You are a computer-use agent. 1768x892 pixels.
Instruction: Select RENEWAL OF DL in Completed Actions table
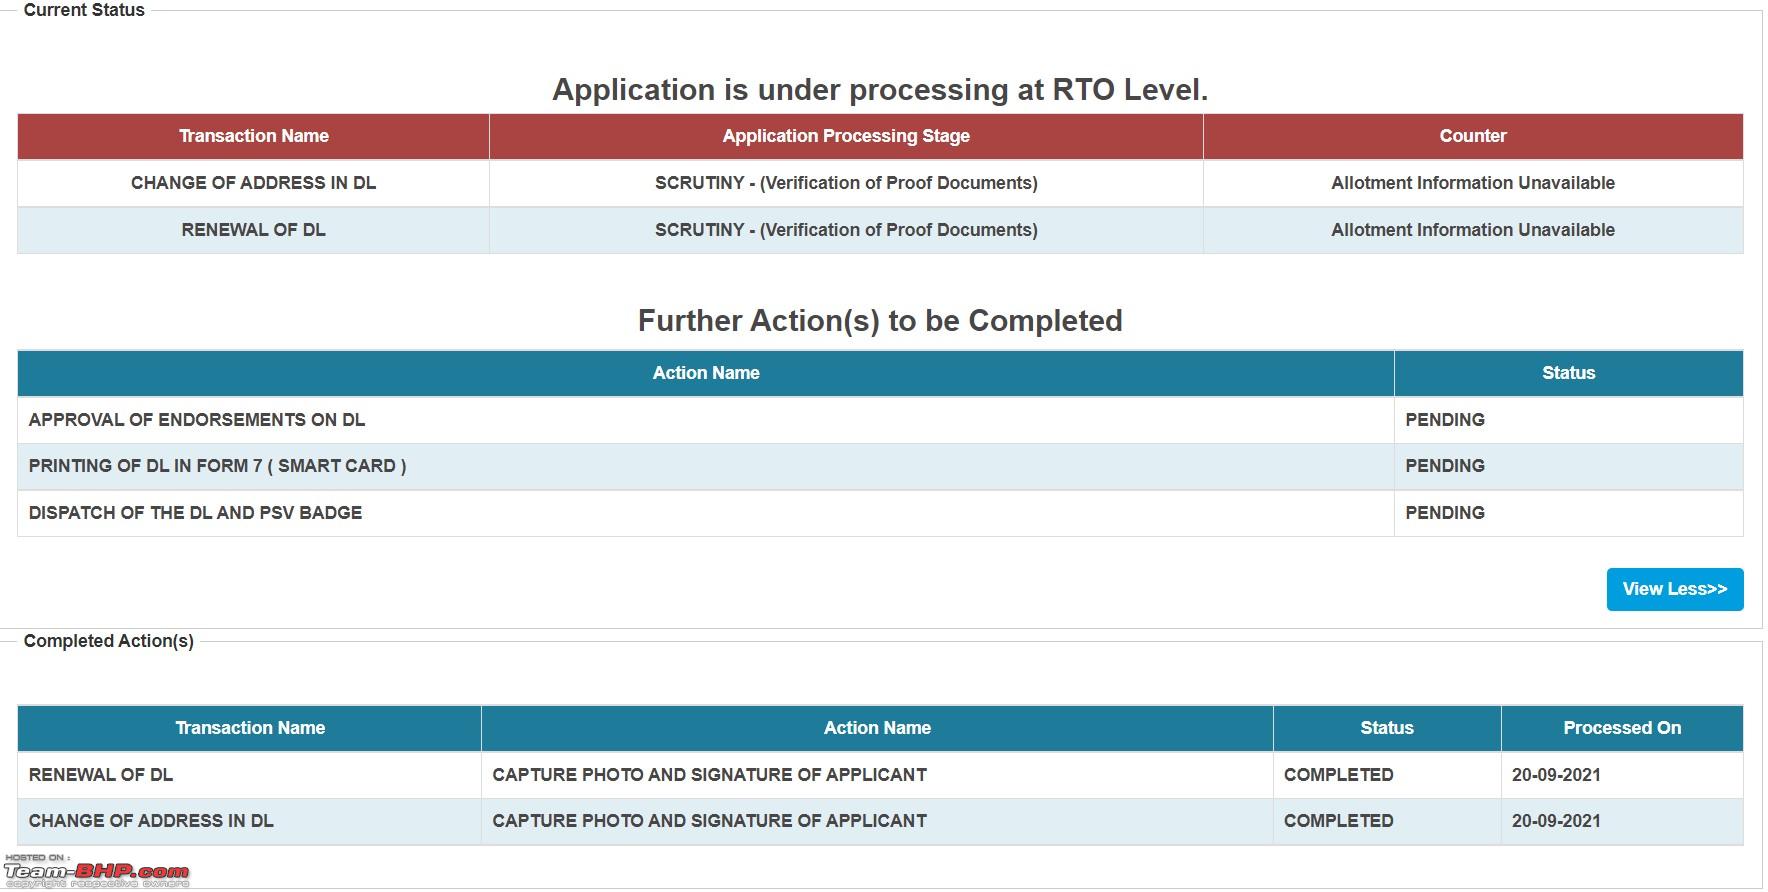(101, 775)
